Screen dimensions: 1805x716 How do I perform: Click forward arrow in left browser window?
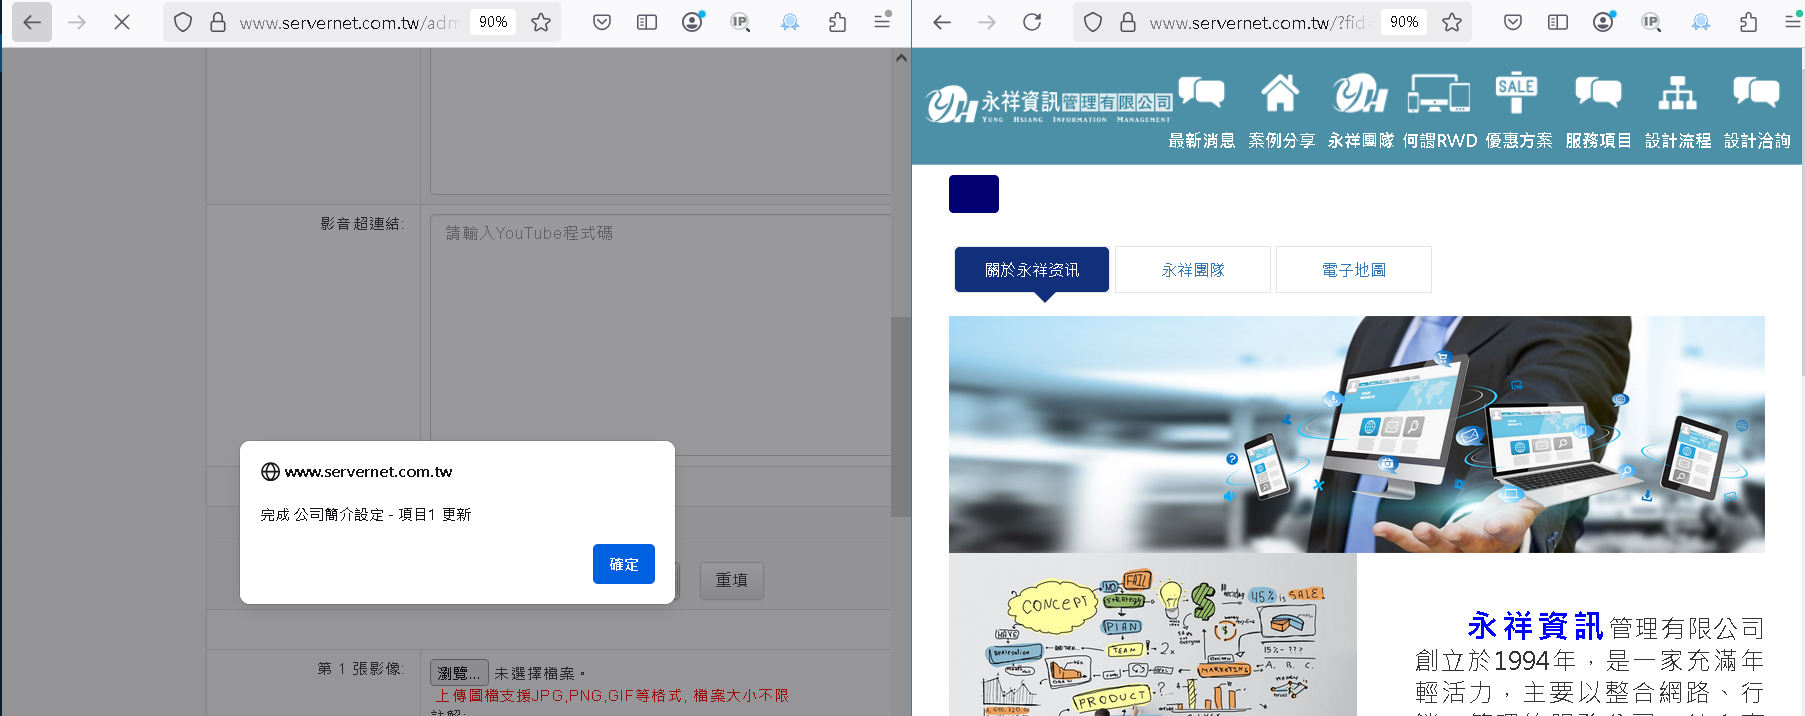coord(77,22)
